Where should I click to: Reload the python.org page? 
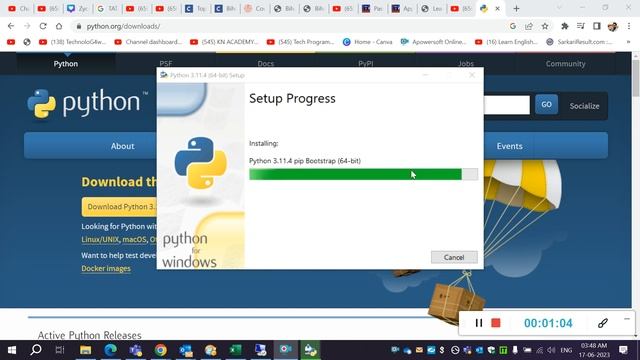43,26
